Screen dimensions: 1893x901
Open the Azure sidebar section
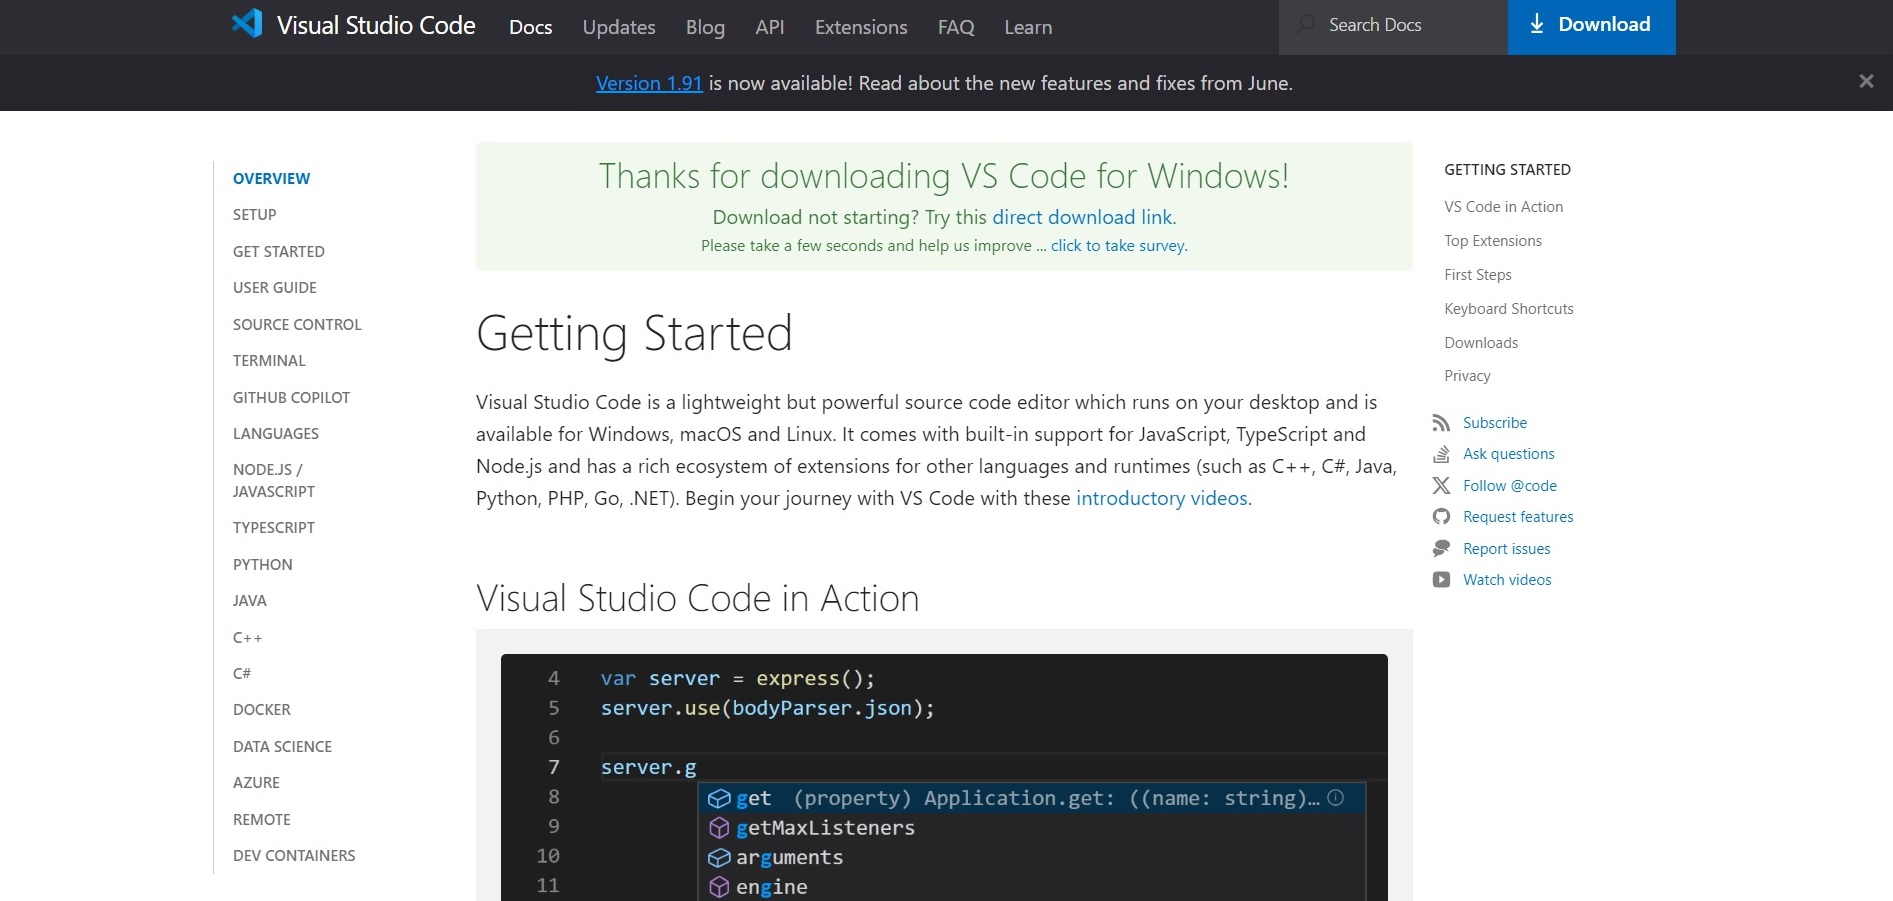click(256, 783)
